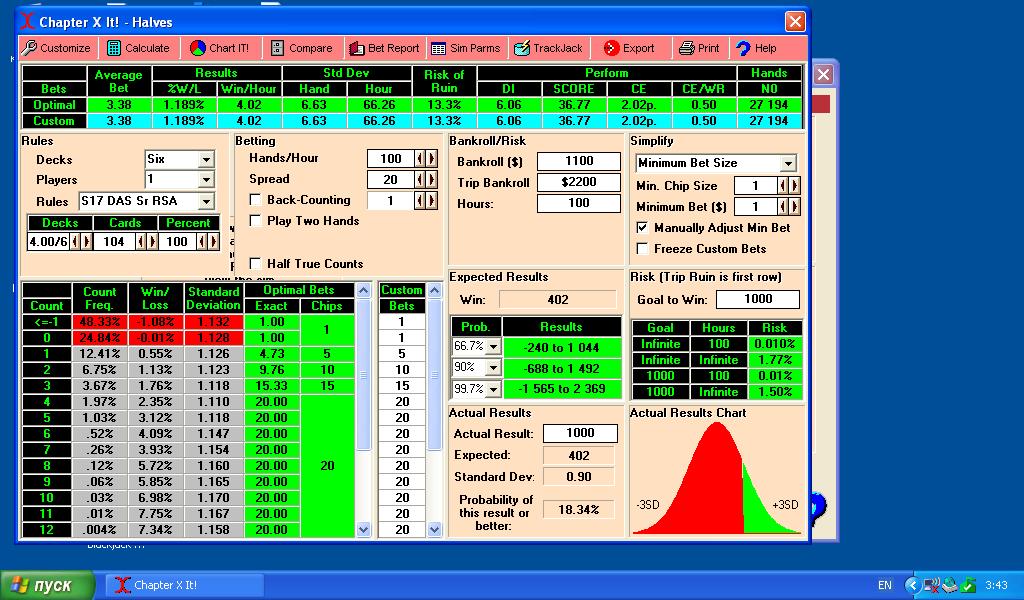Open the Bet Report
The width and height of the screenshot is (1024, 600).
[385, 48]
